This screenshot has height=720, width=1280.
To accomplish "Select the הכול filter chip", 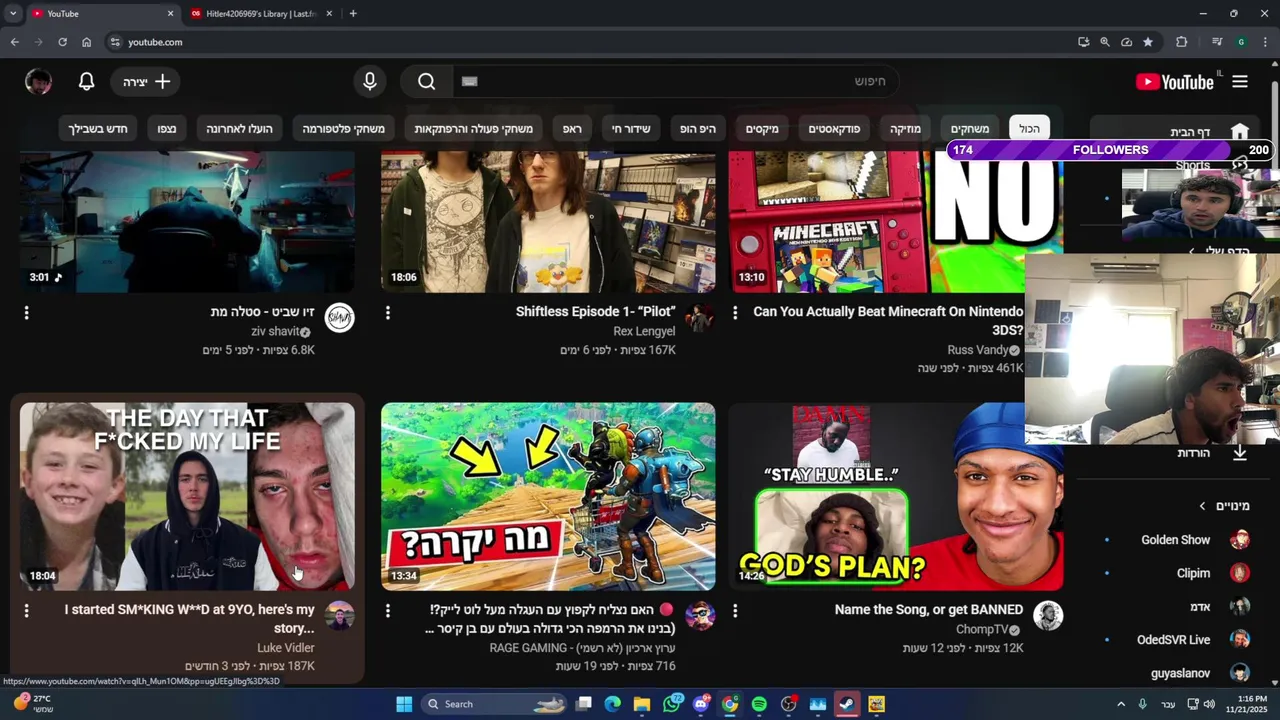I will (1029, 129).
